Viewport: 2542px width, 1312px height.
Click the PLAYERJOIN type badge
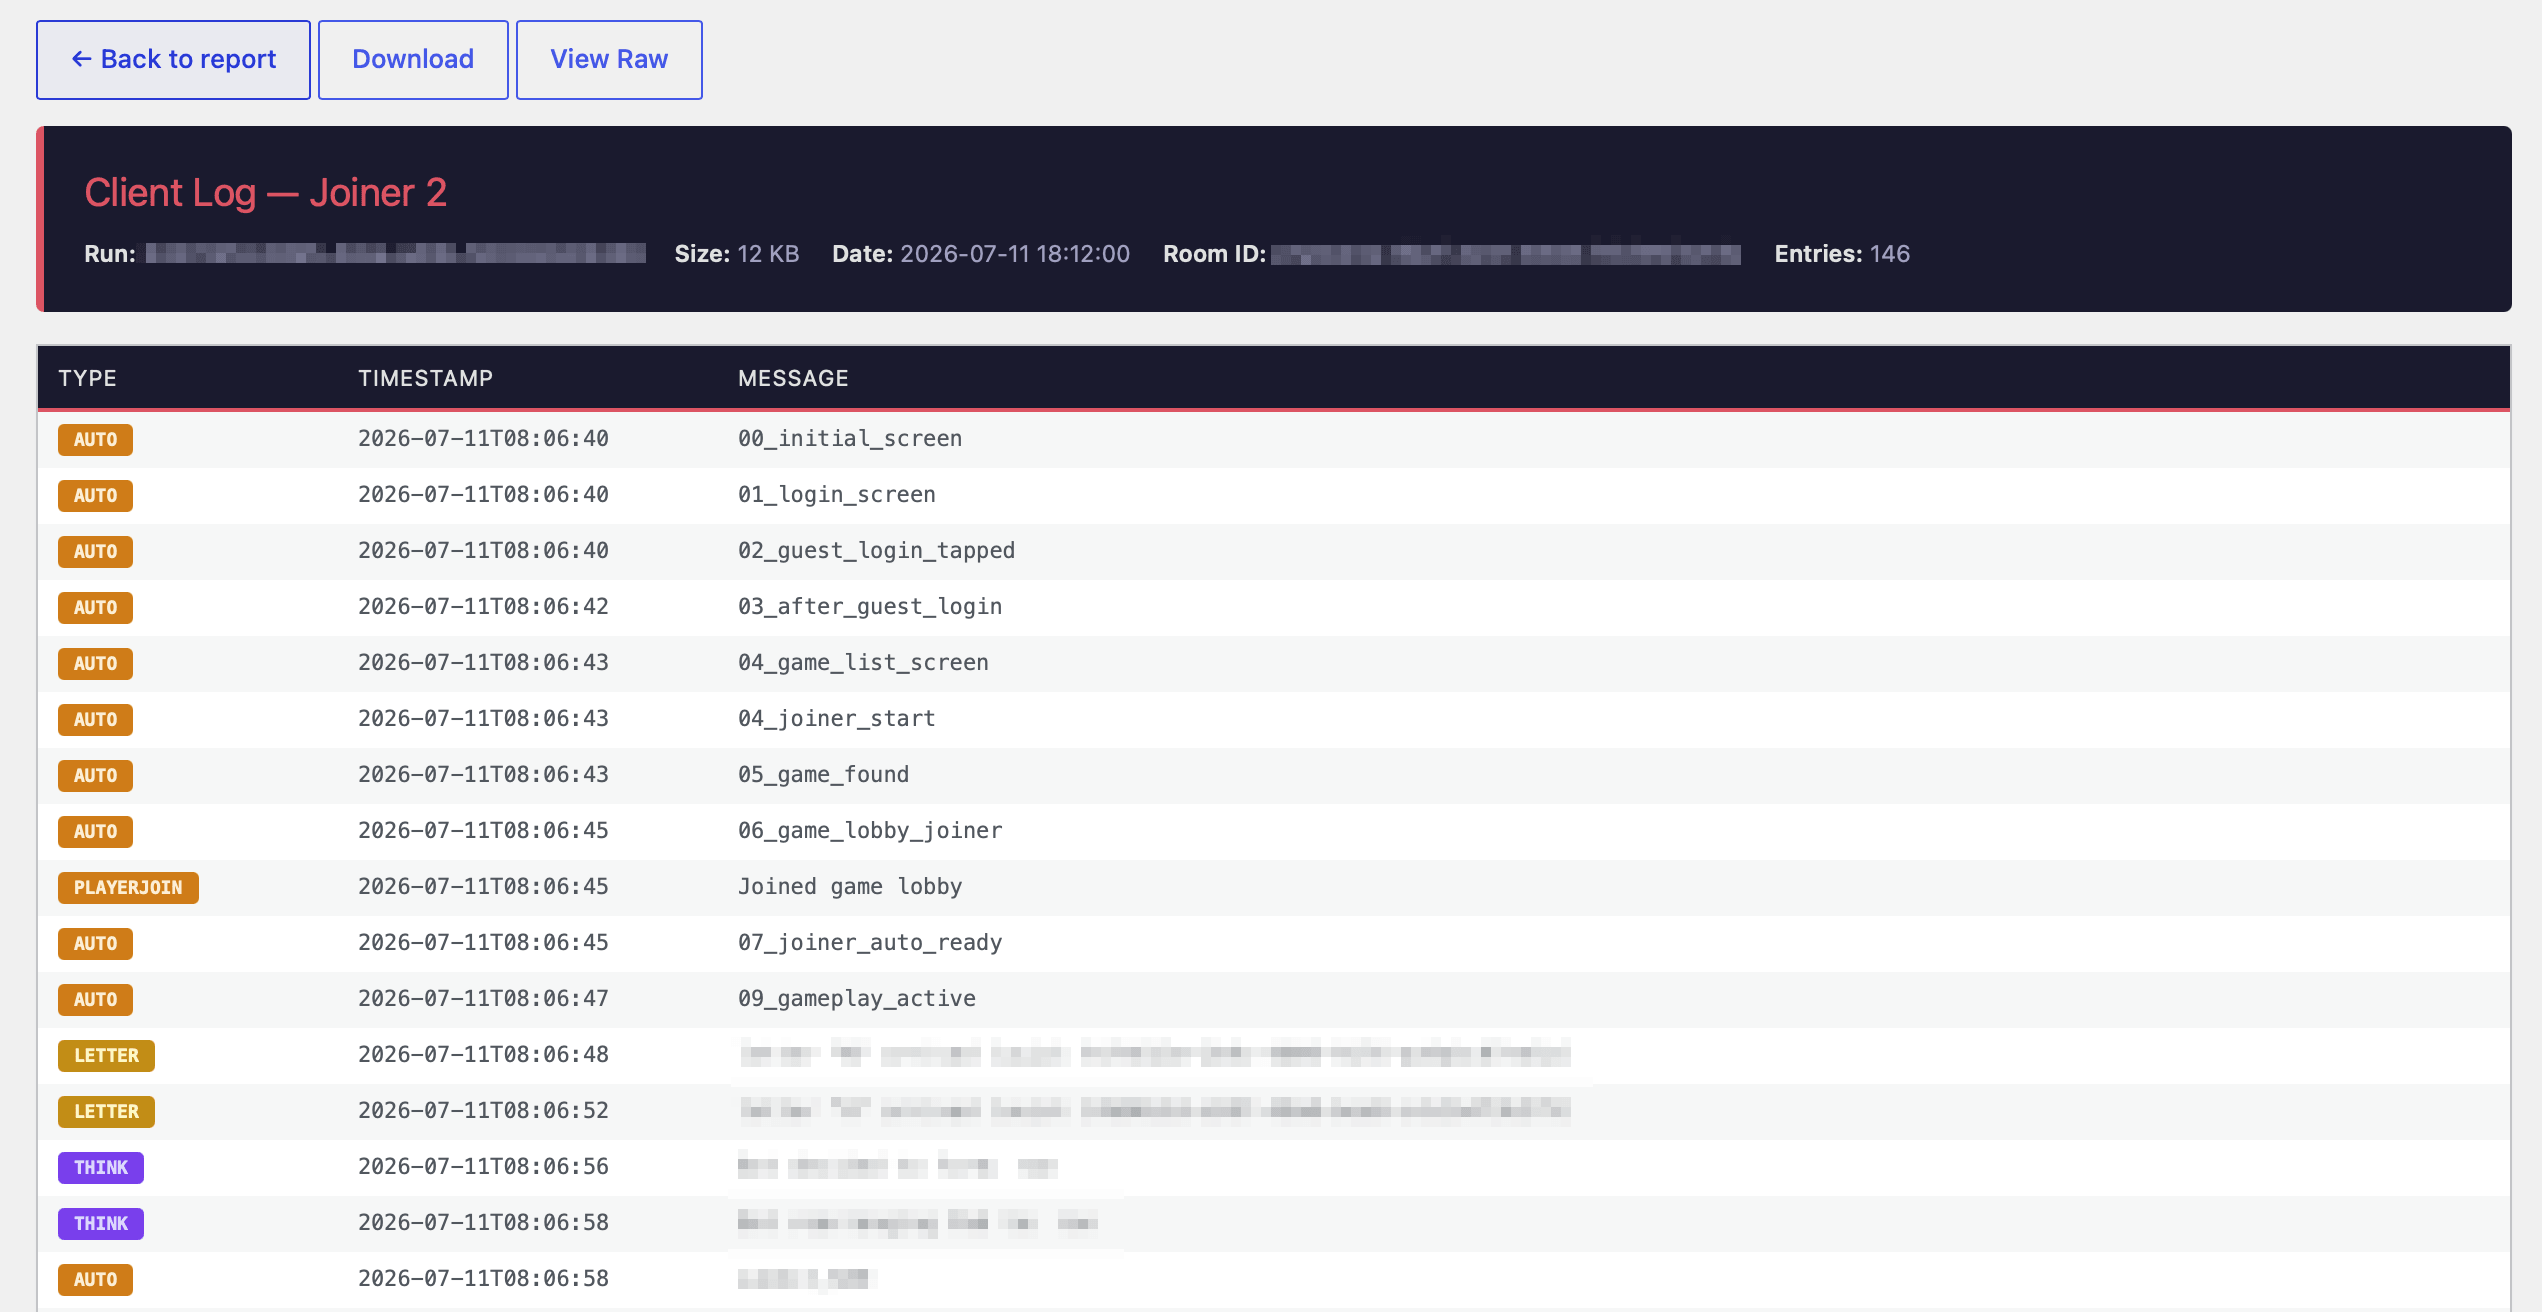[128, 888]
